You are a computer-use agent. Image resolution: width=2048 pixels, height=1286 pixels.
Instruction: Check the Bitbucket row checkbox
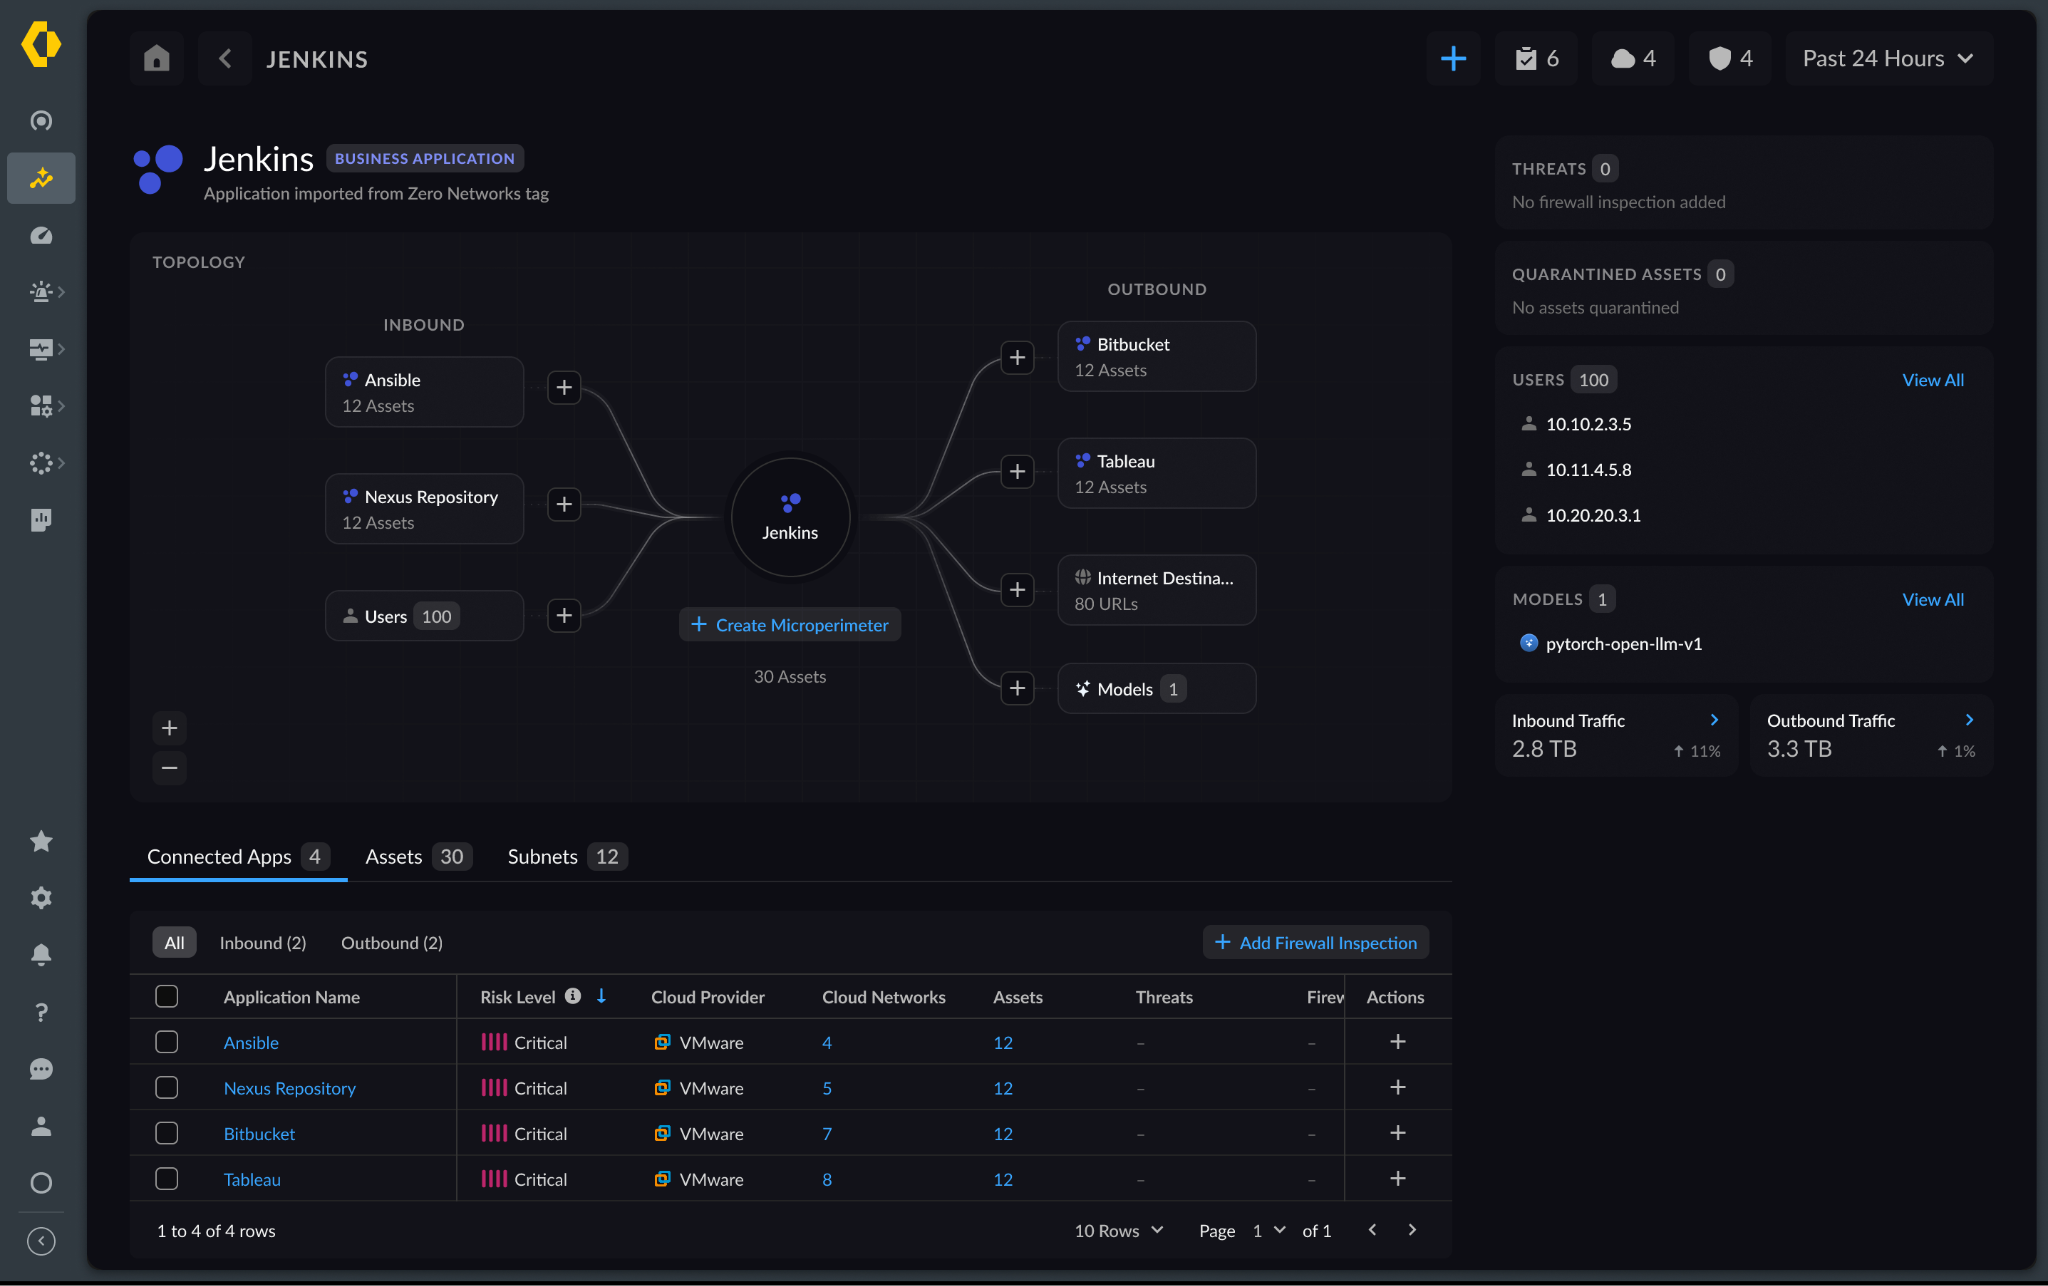pos(167,1133)
